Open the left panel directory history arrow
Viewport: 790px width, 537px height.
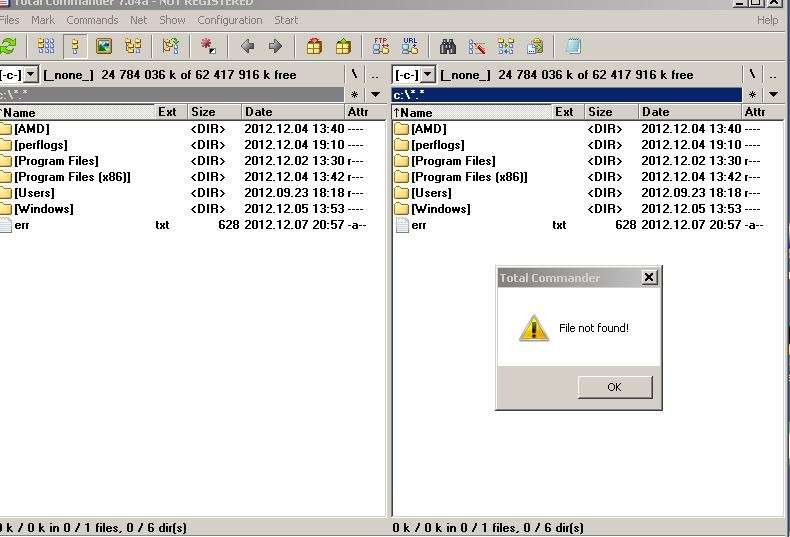pos(375,94)
